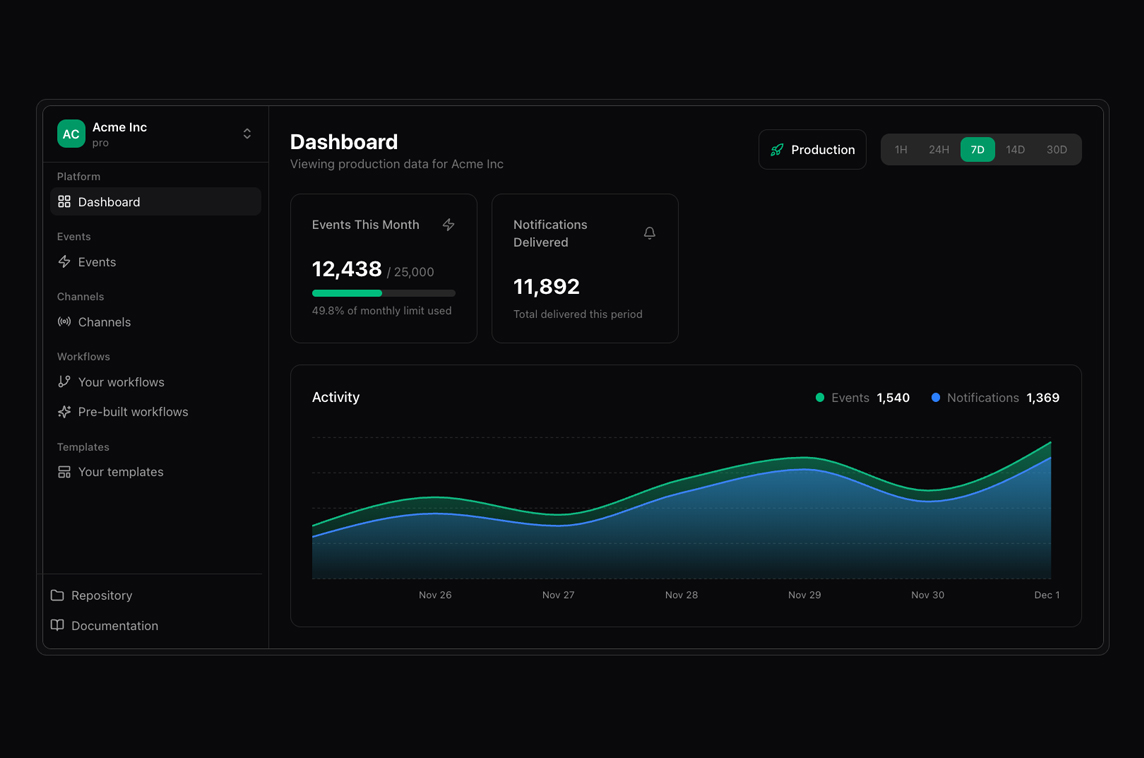Image resolution: width=1144 pixels, height=758 pixels.
Task: Click the Channels broadcast icon in sidebar
Action: (x=64, y=322)
